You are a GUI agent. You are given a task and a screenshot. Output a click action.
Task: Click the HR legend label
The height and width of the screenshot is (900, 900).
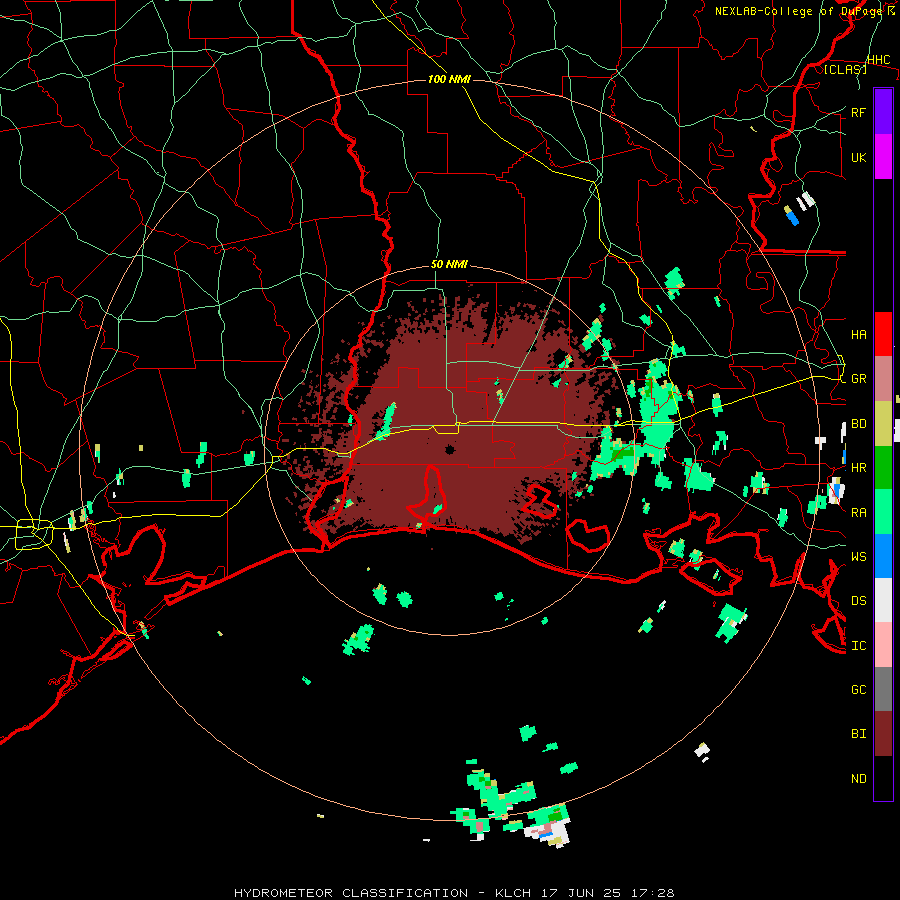(859, 468)
